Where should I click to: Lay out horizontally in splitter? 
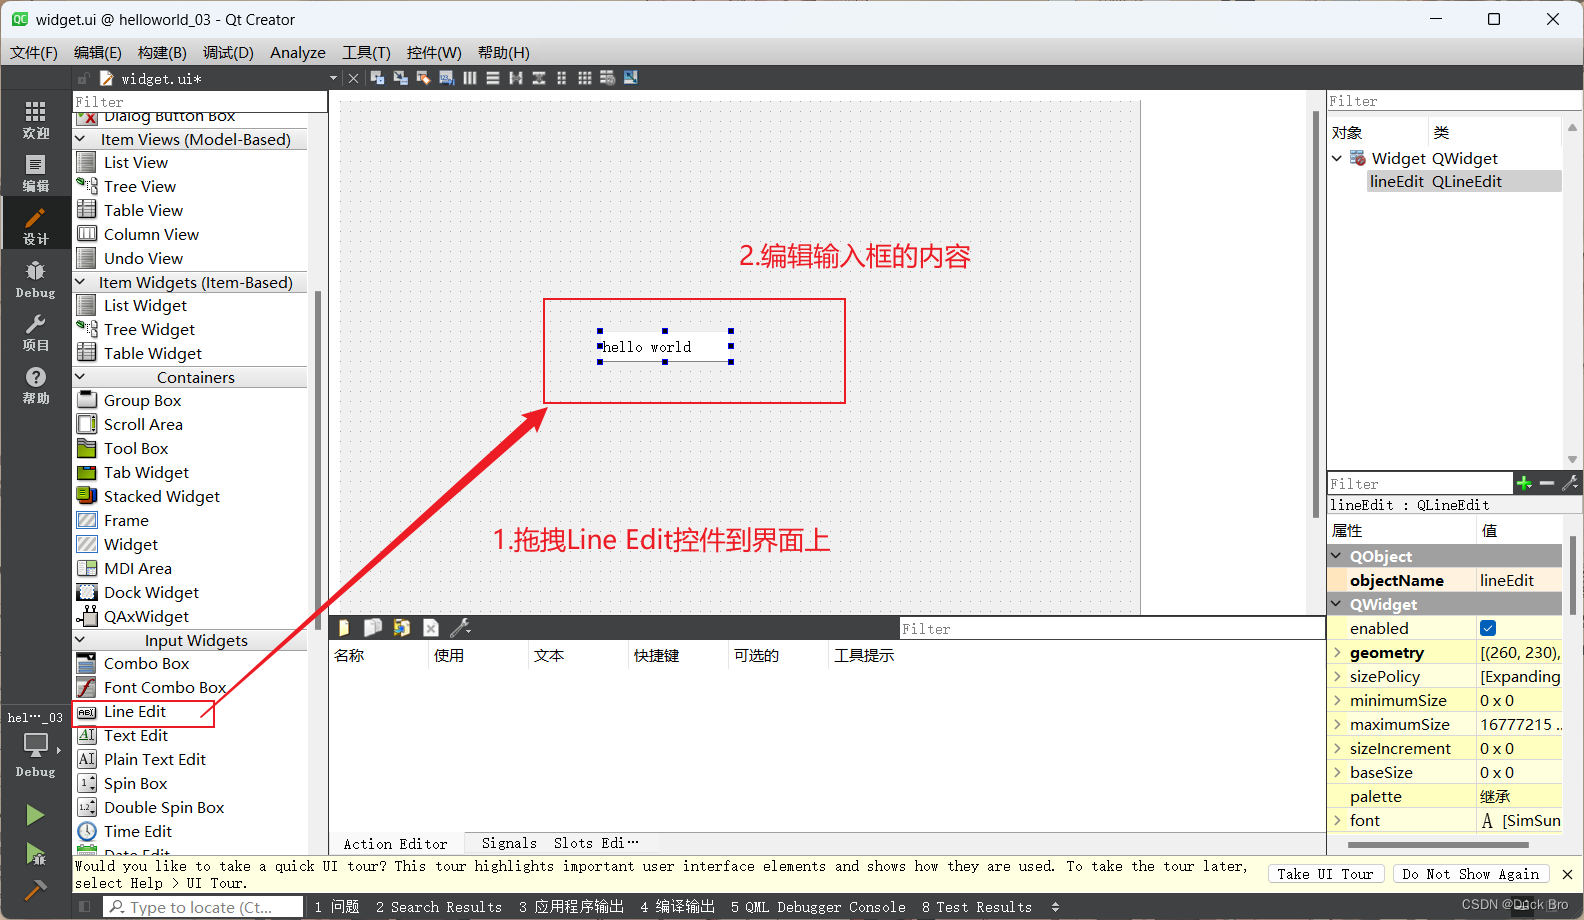tap(515, 78)
